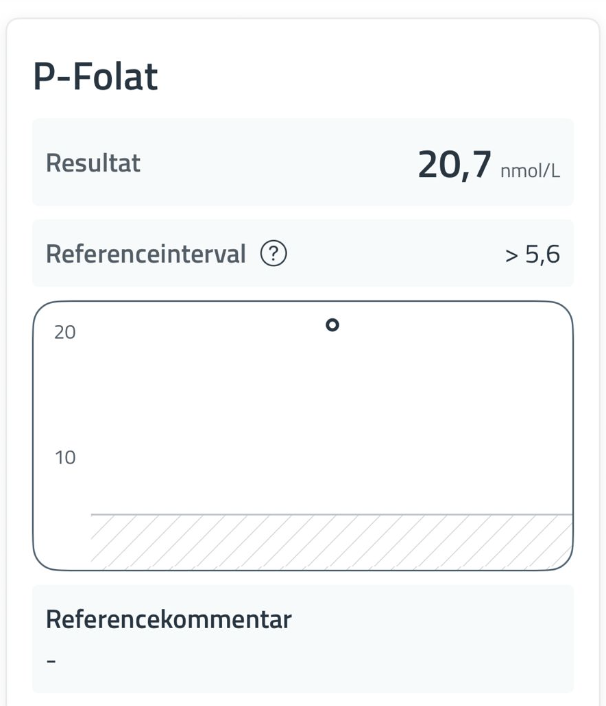Click the dash under Referencekommentar
This screenshot has height=706, width=606.
pyautogui.click(x=51, y=661)
